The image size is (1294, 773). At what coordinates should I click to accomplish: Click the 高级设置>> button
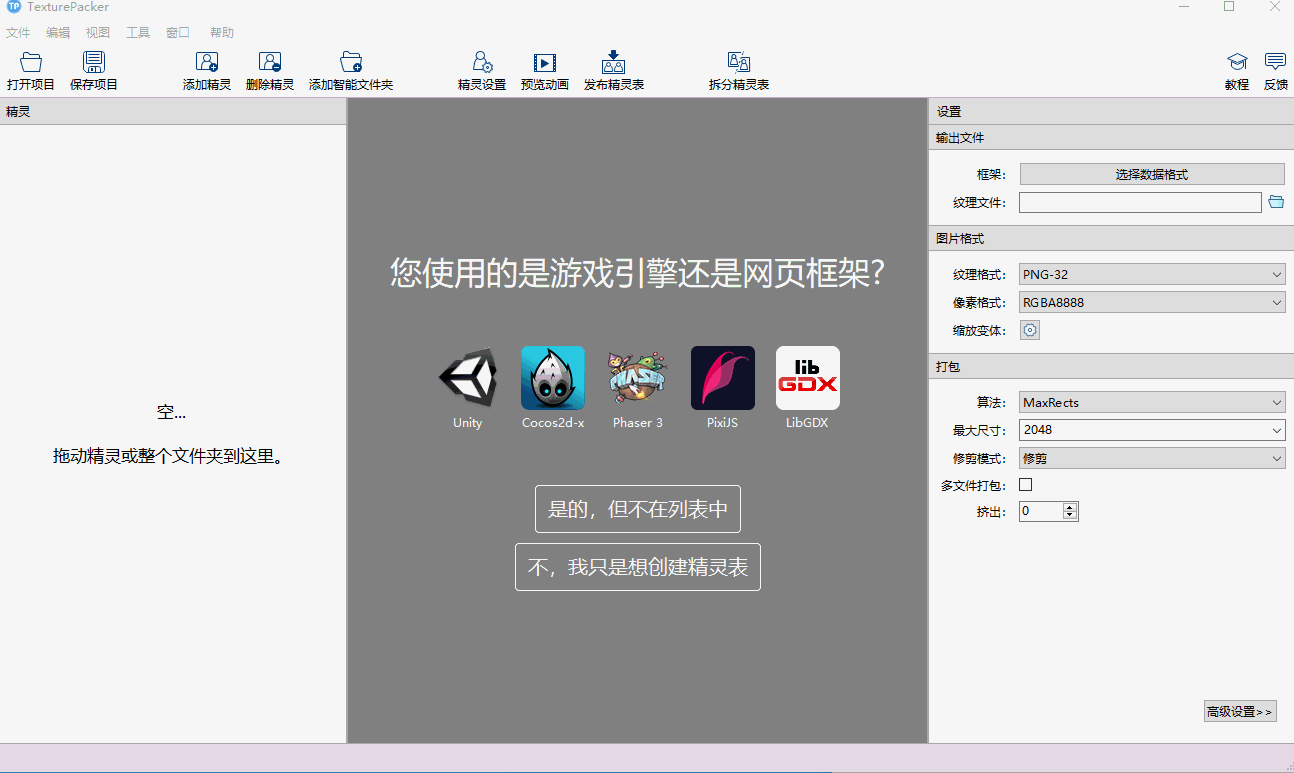1240,711
